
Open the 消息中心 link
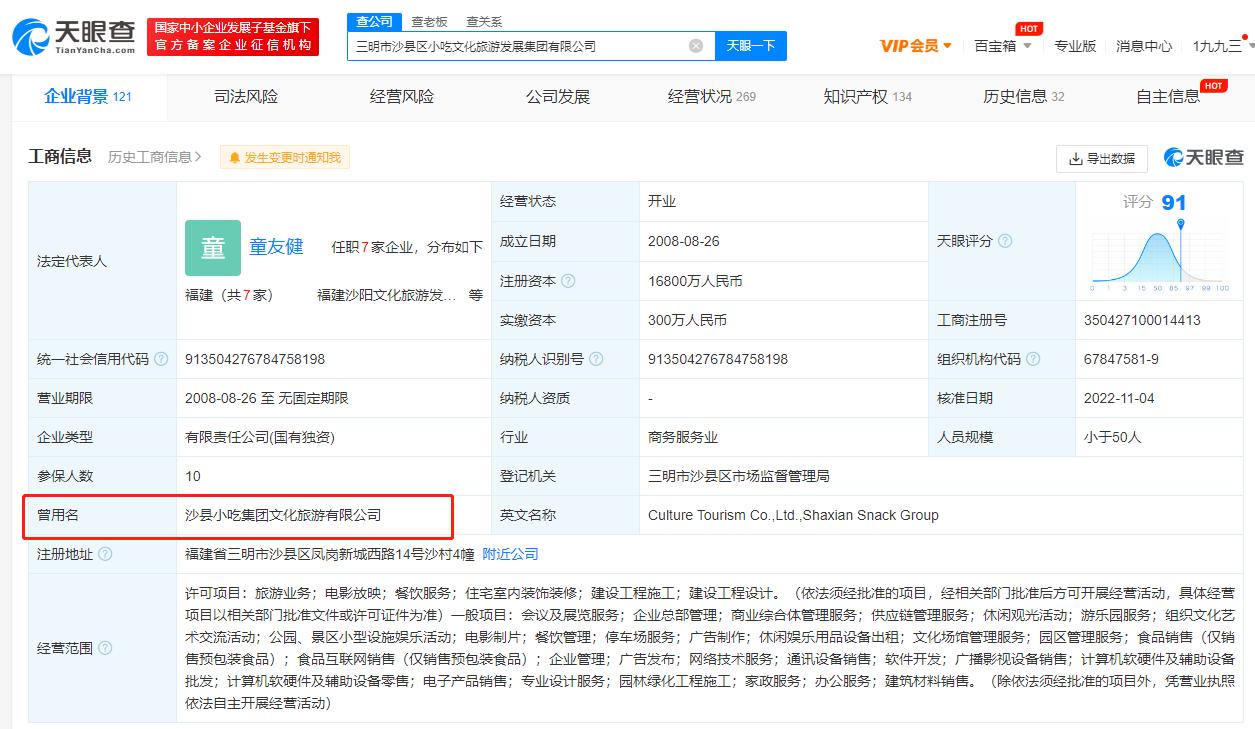coord(1144,46)
